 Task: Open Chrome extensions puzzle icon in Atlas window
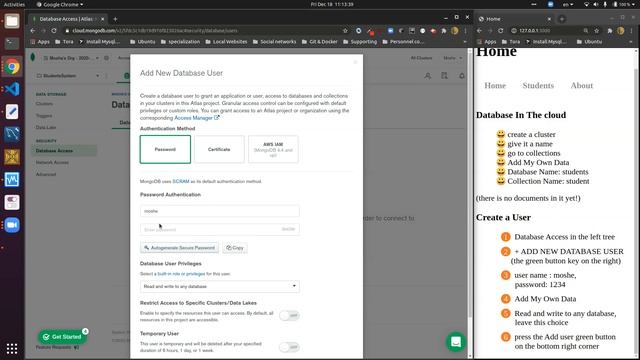pos(444,31)
